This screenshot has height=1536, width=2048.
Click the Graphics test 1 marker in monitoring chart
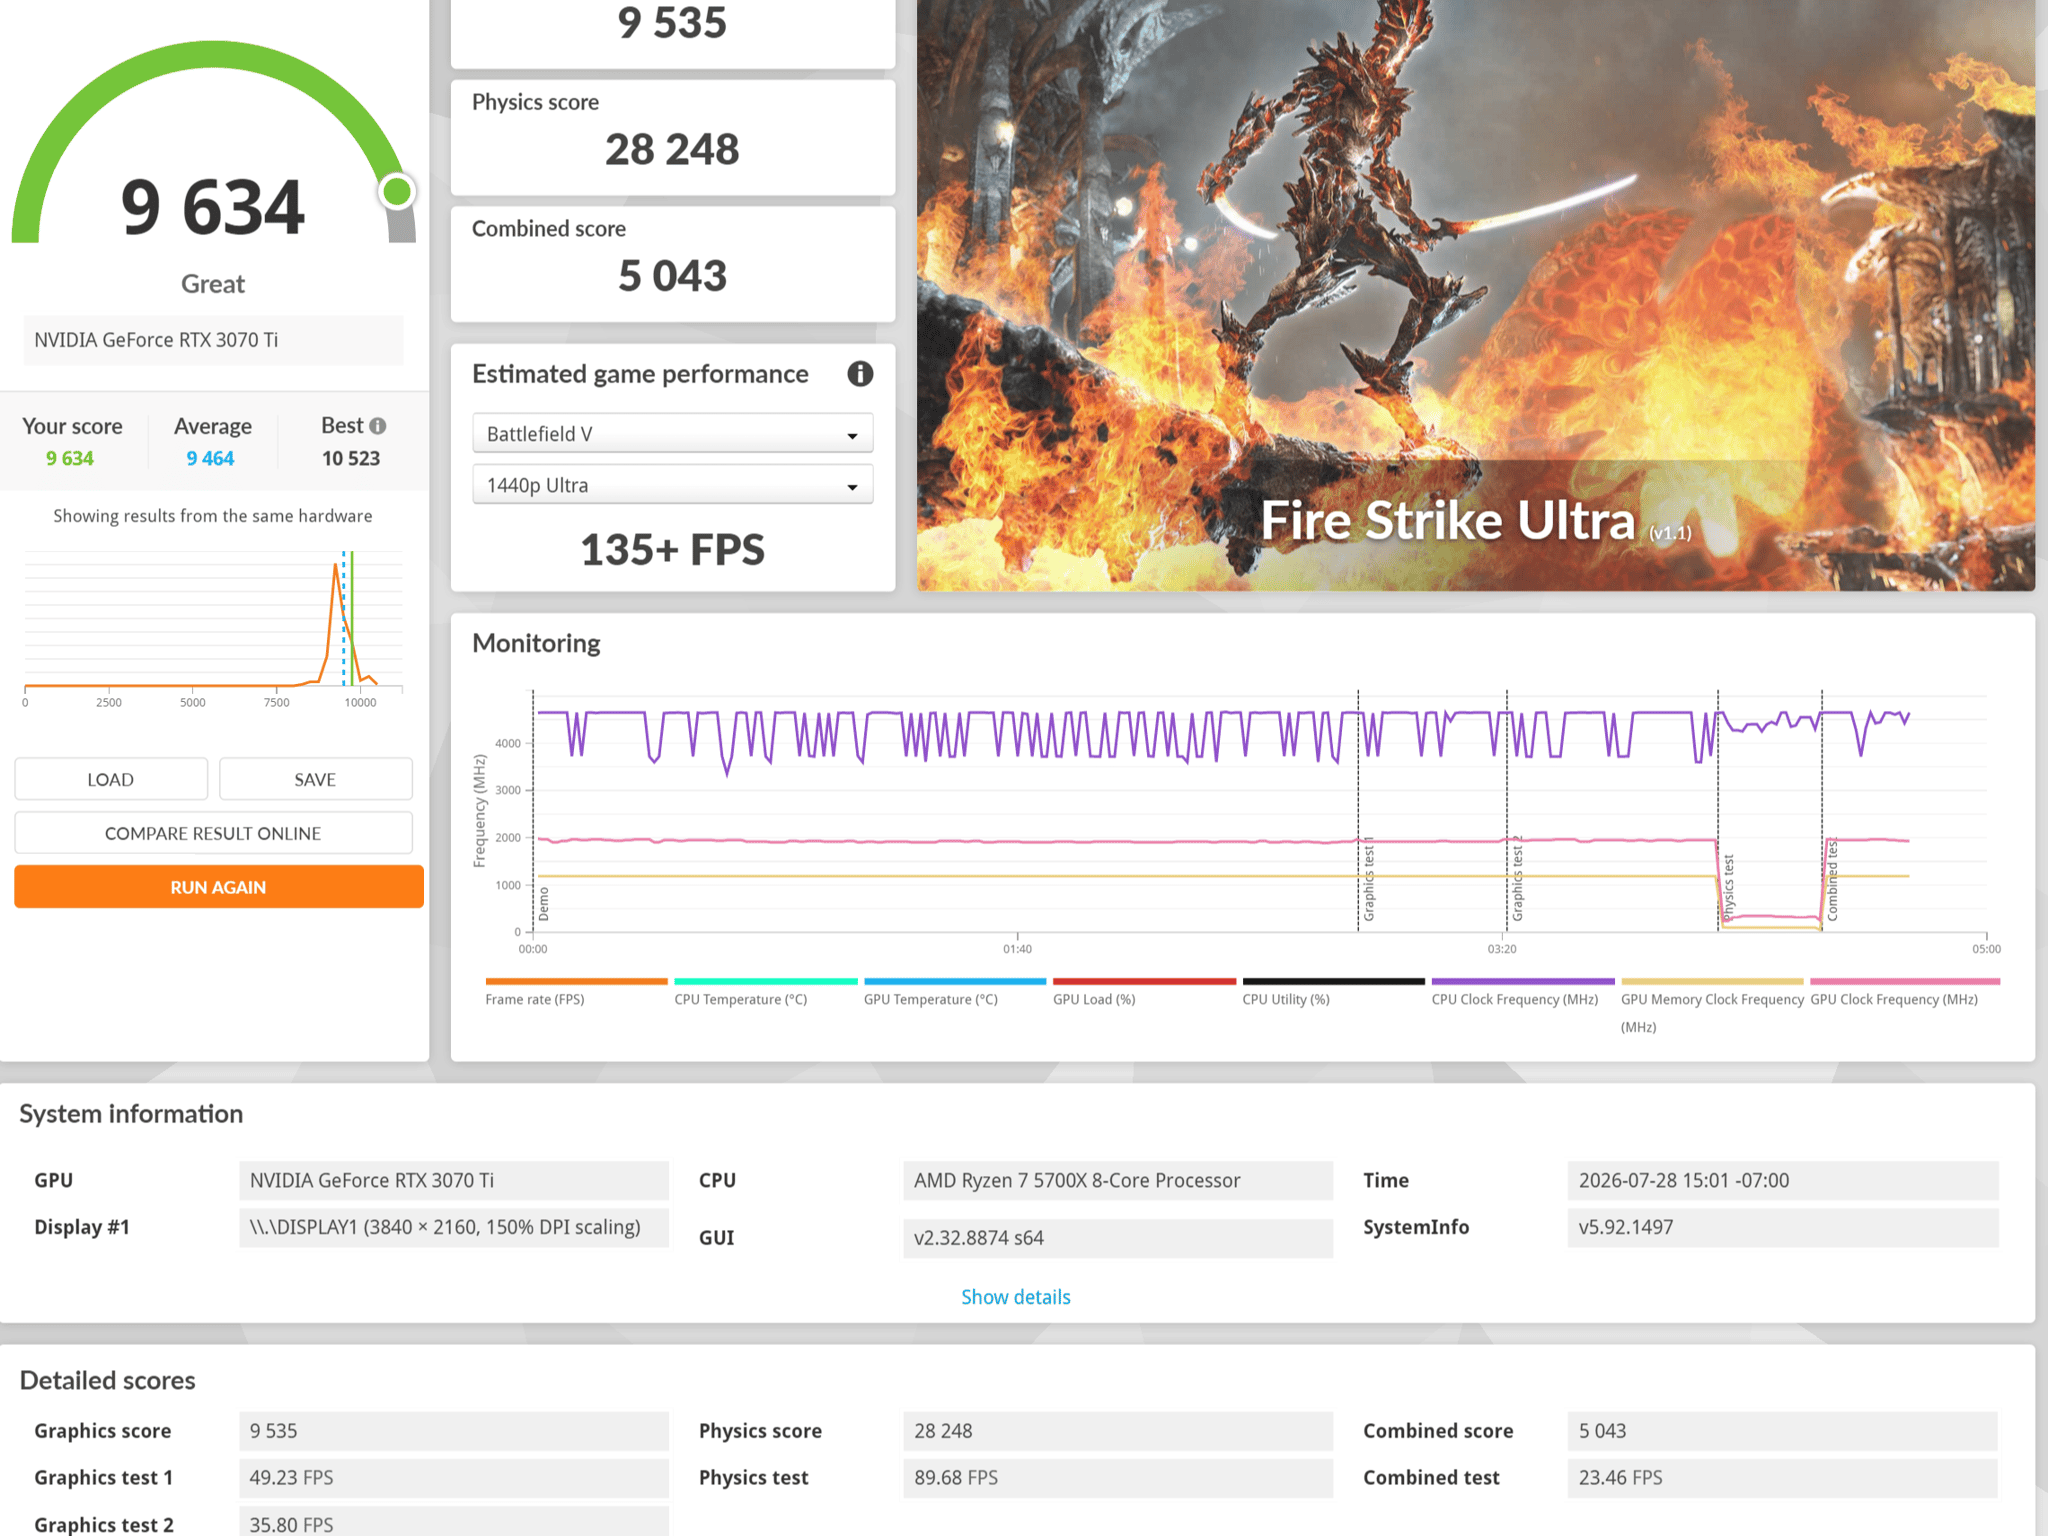click(x=1369, y=880)
